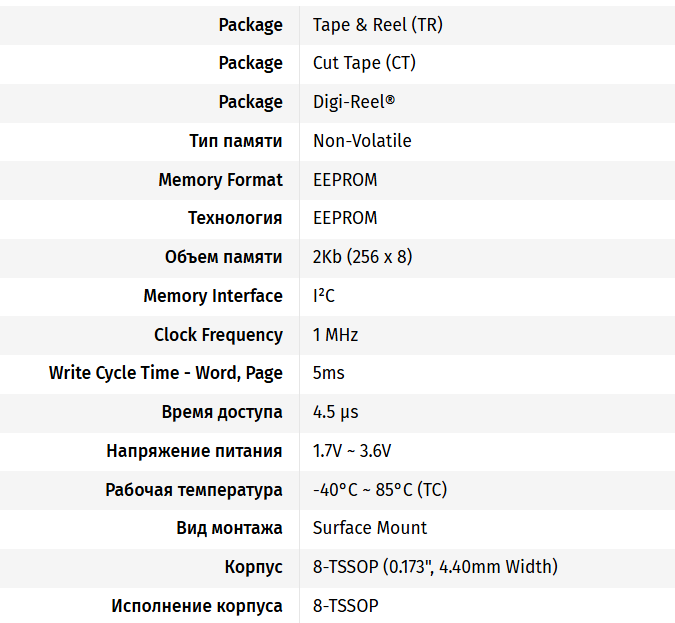Click the "Memory Format" label
This screenshot has height=623, width=675.
[x=220, y=180]
